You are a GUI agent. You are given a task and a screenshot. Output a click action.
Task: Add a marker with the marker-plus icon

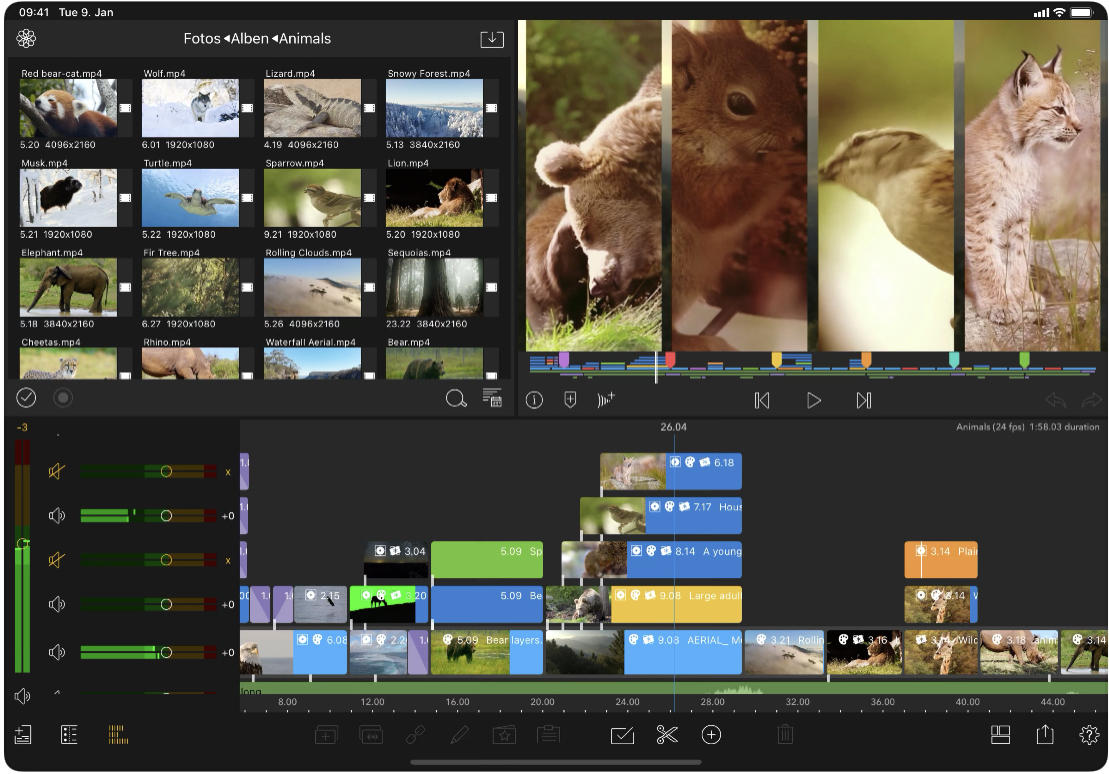coord(570,400)
